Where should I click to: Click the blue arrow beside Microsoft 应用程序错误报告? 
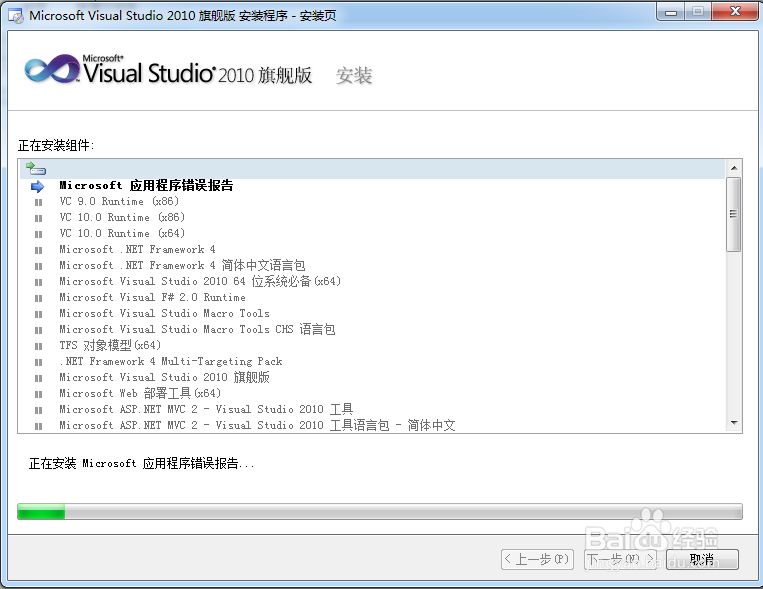(37, 186)
